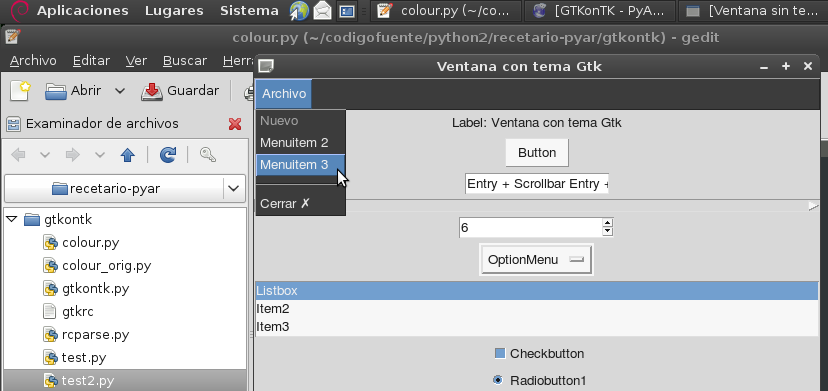Open the Sistema panel menu

point(249,11)
